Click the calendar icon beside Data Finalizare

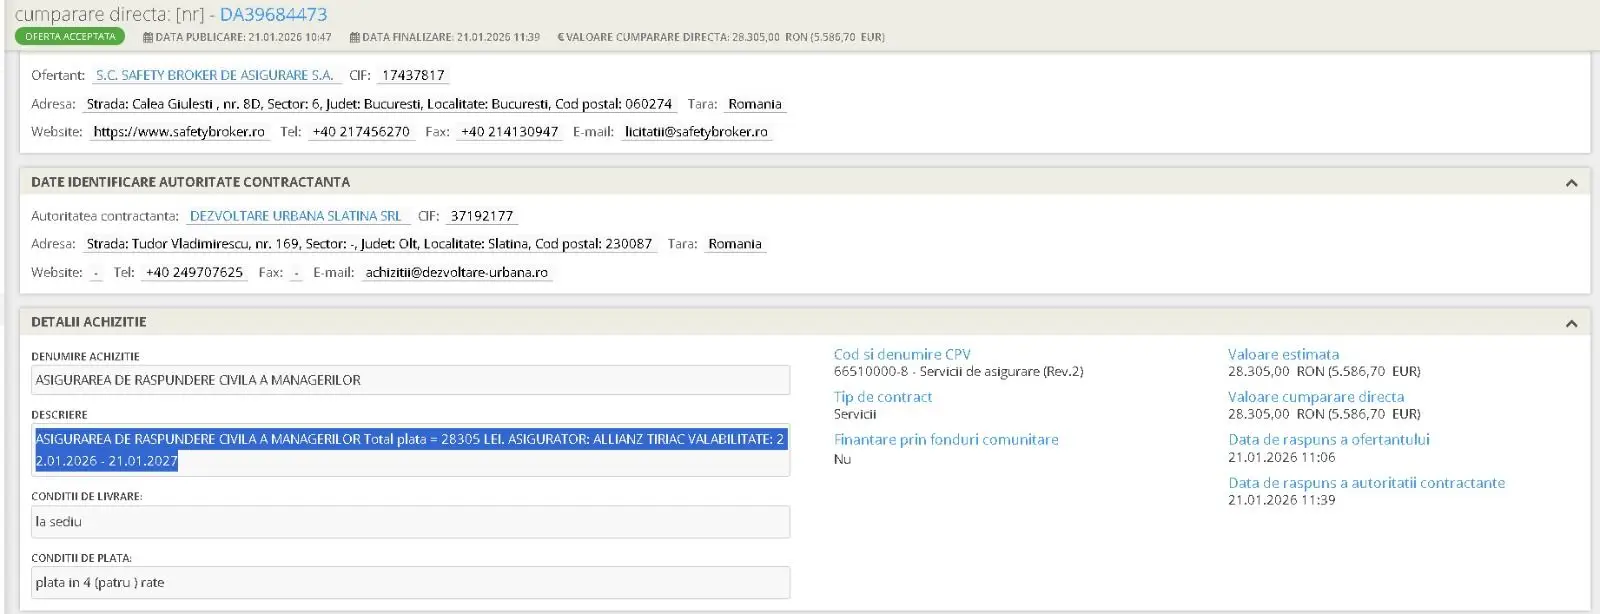click(355, 37)
